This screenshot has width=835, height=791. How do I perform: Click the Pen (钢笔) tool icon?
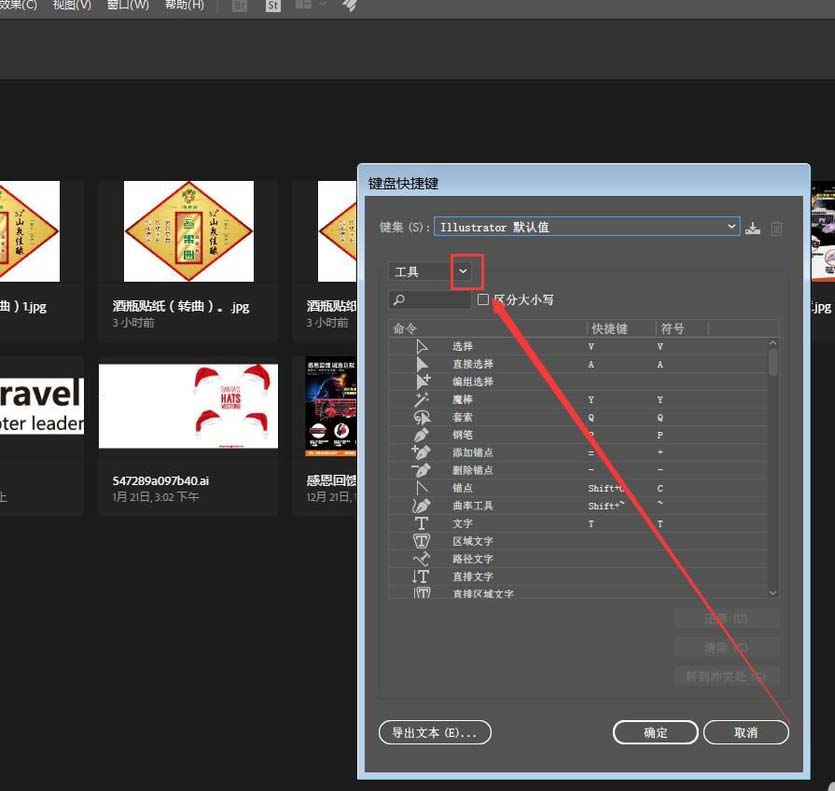pyautogui.click(x=421, y=435)
